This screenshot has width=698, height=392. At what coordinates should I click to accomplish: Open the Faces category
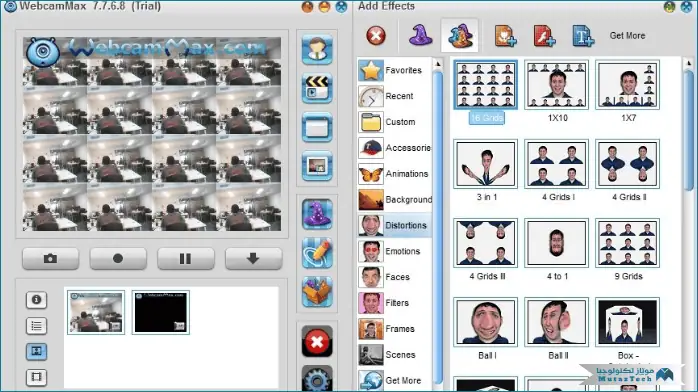coord(394,277)
